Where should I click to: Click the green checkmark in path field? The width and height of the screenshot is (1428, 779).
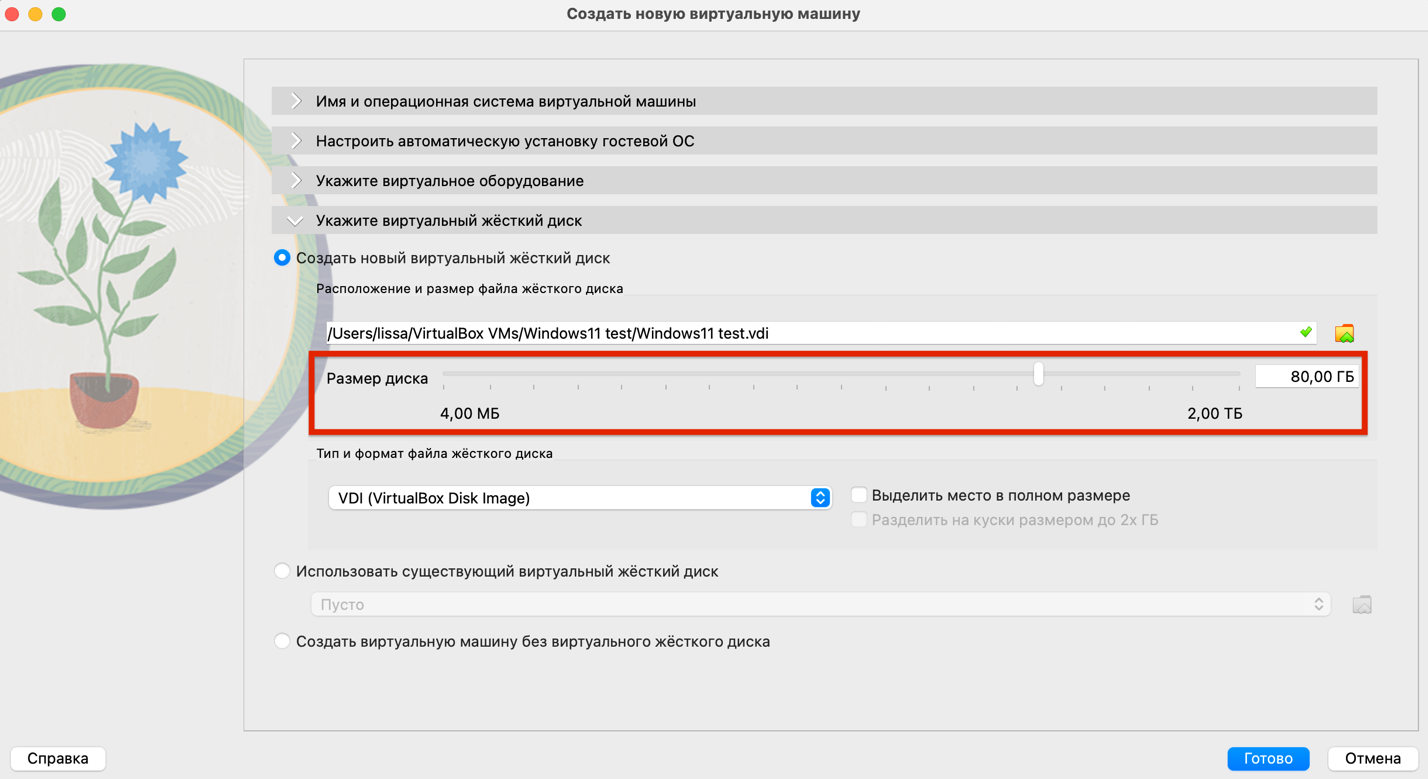point(1305,332)
